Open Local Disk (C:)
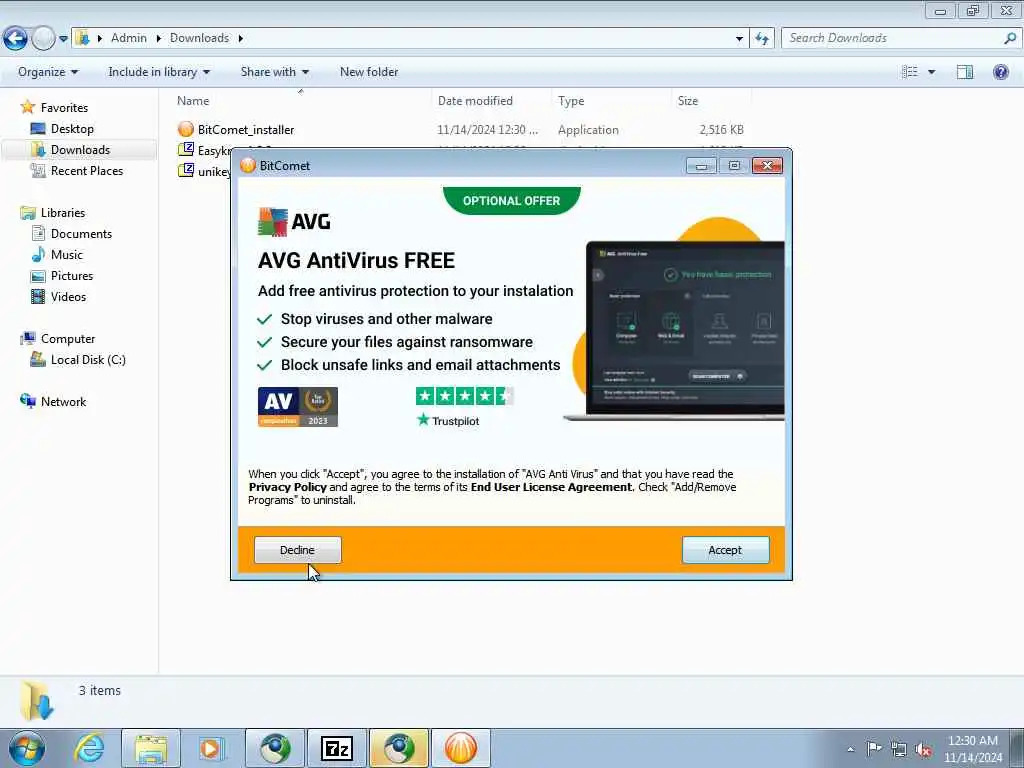Viewport: 1024px width, 768px height. point(88,360)
